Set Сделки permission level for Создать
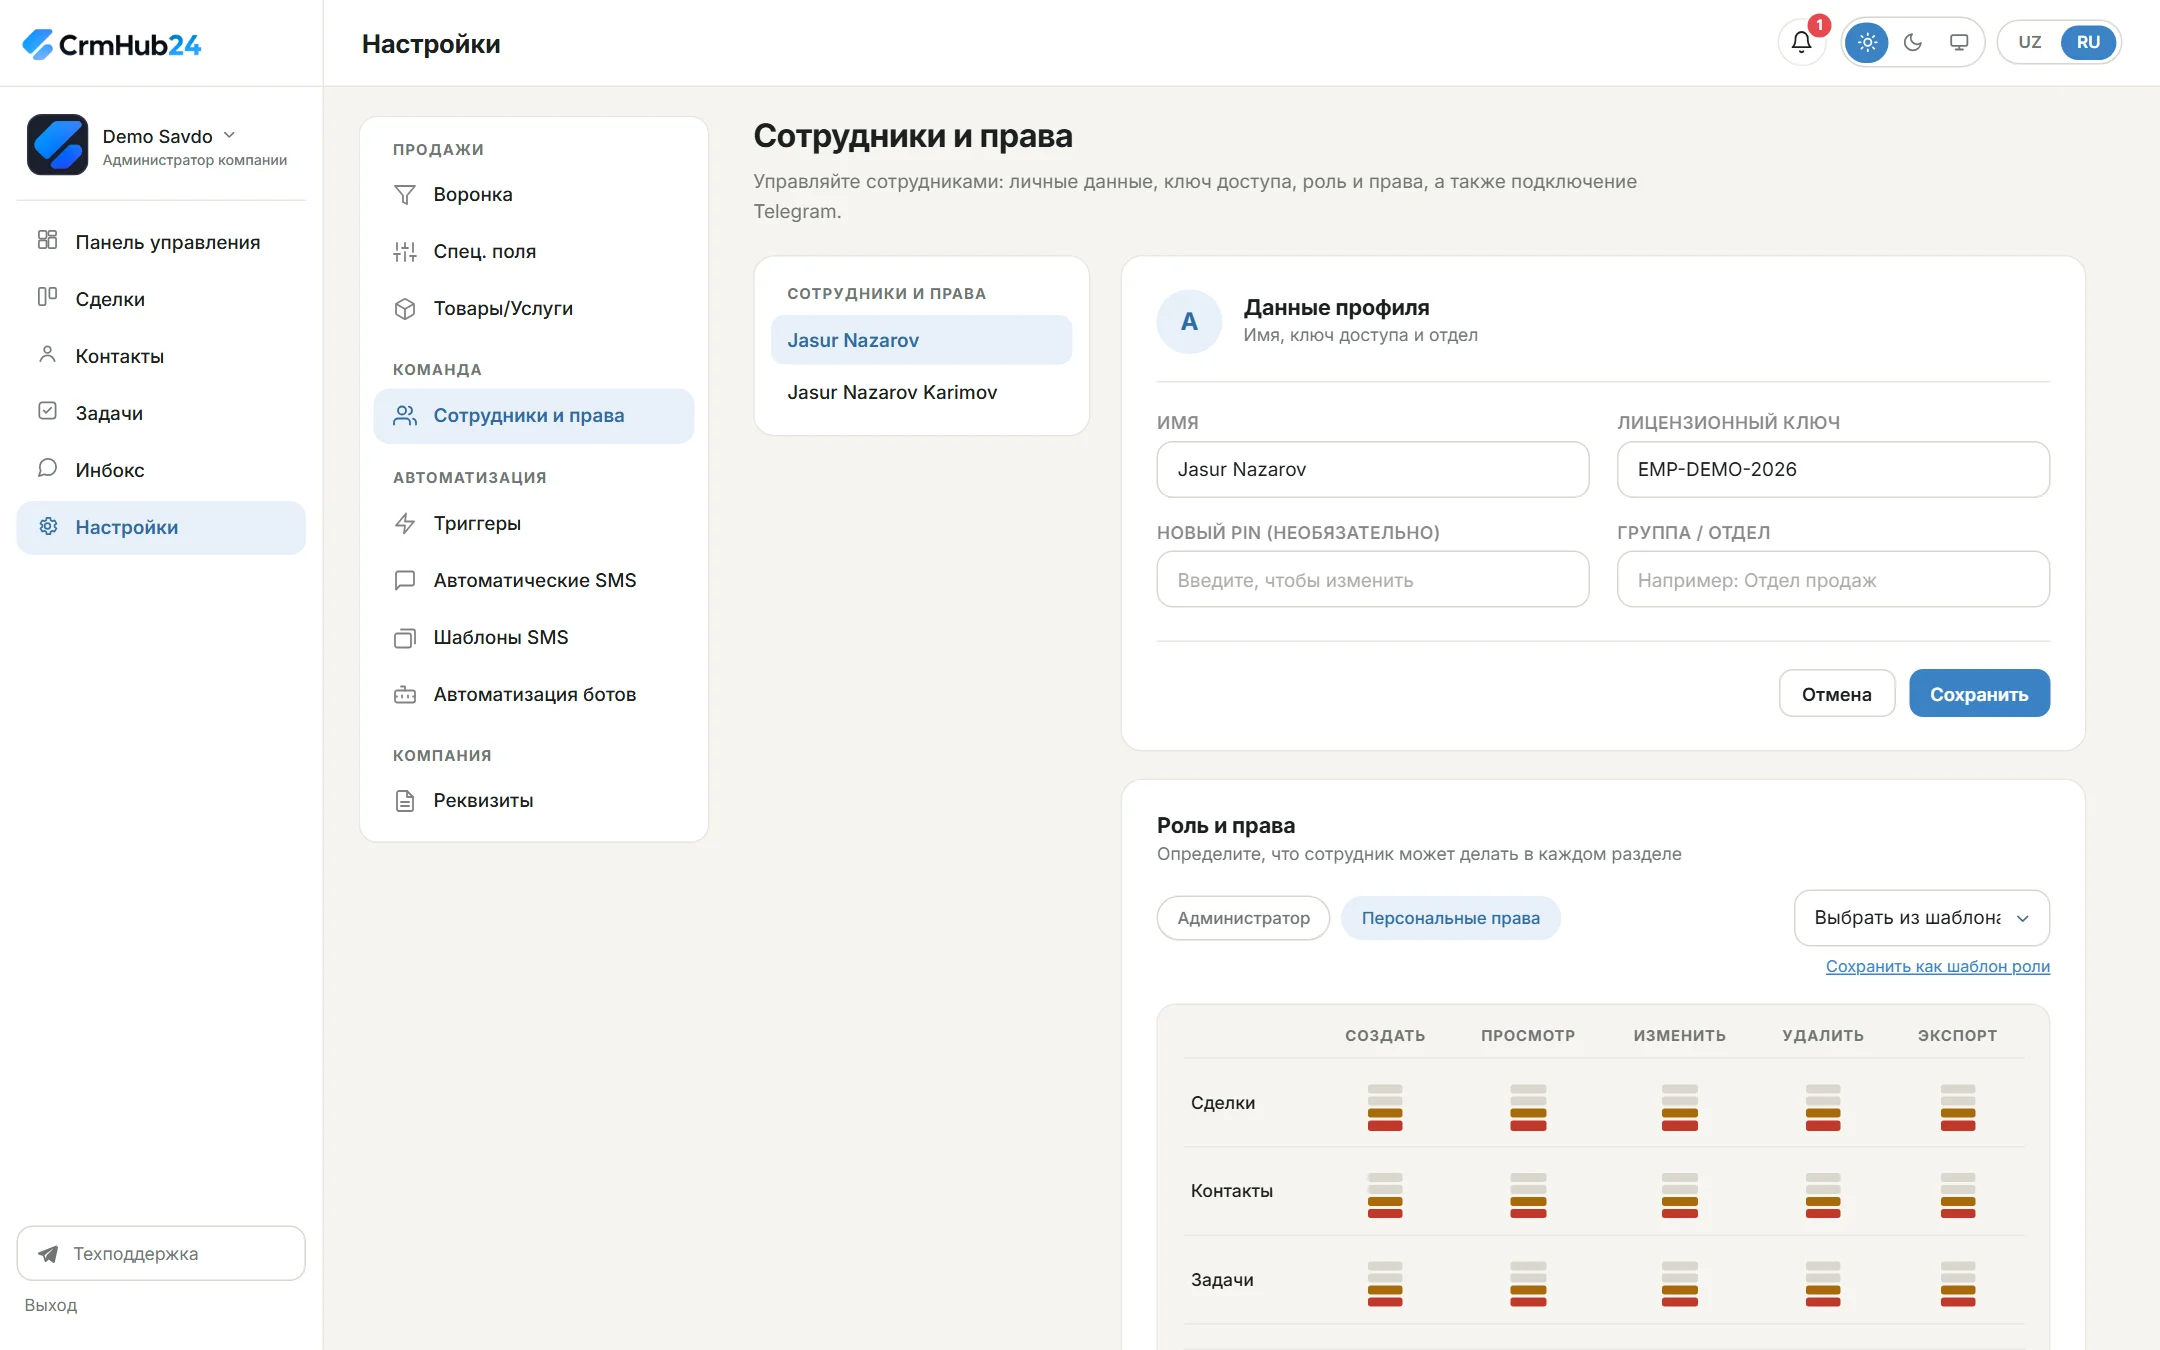This screenshot has width=2160, height=1350. [x=1385, y=1107]
